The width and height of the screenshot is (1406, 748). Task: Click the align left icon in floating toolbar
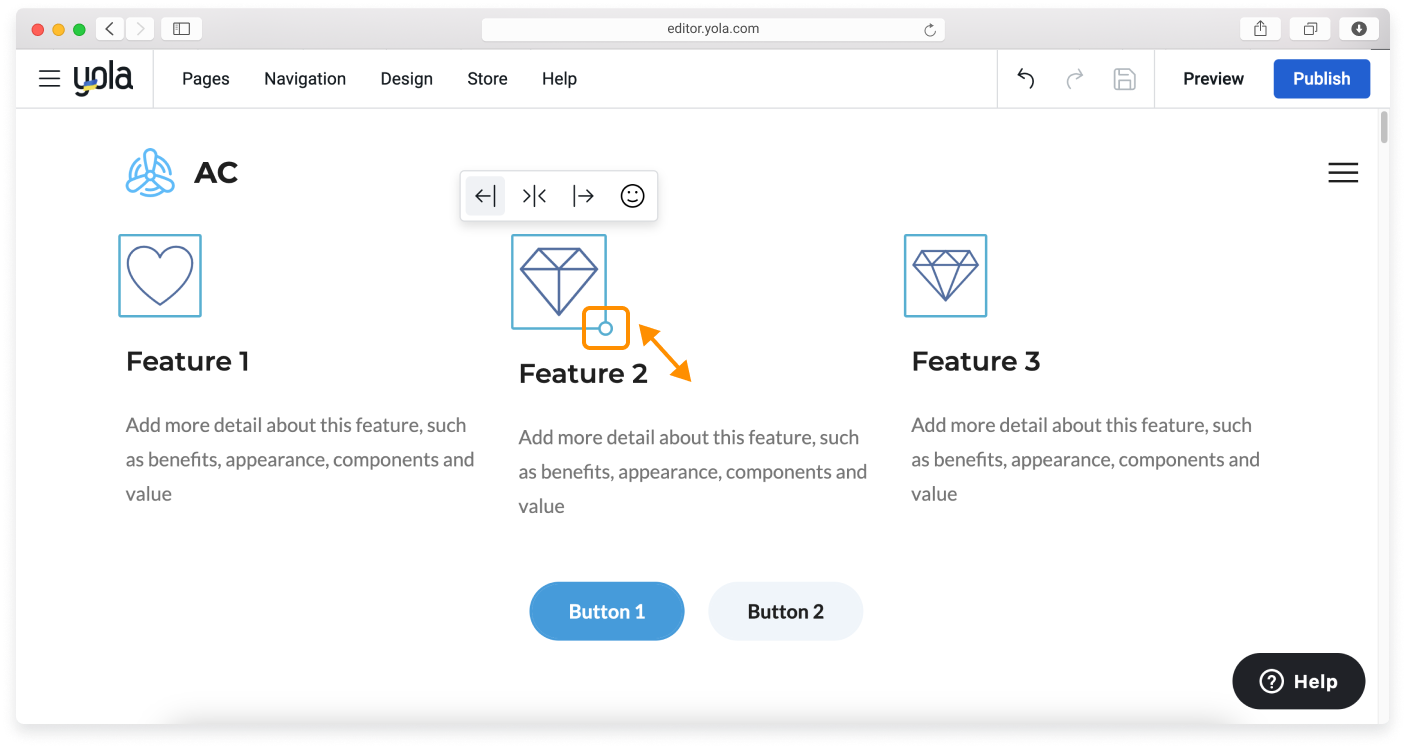485,196
